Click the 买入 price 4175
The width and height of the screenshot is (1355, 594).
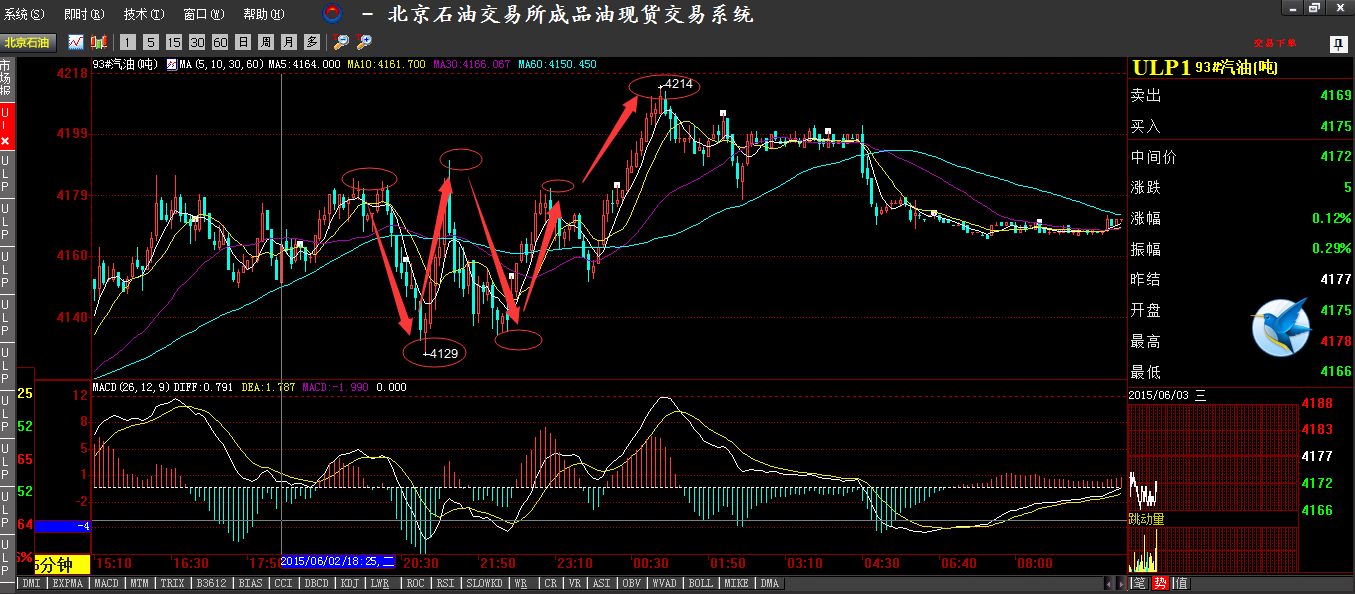1335,126
